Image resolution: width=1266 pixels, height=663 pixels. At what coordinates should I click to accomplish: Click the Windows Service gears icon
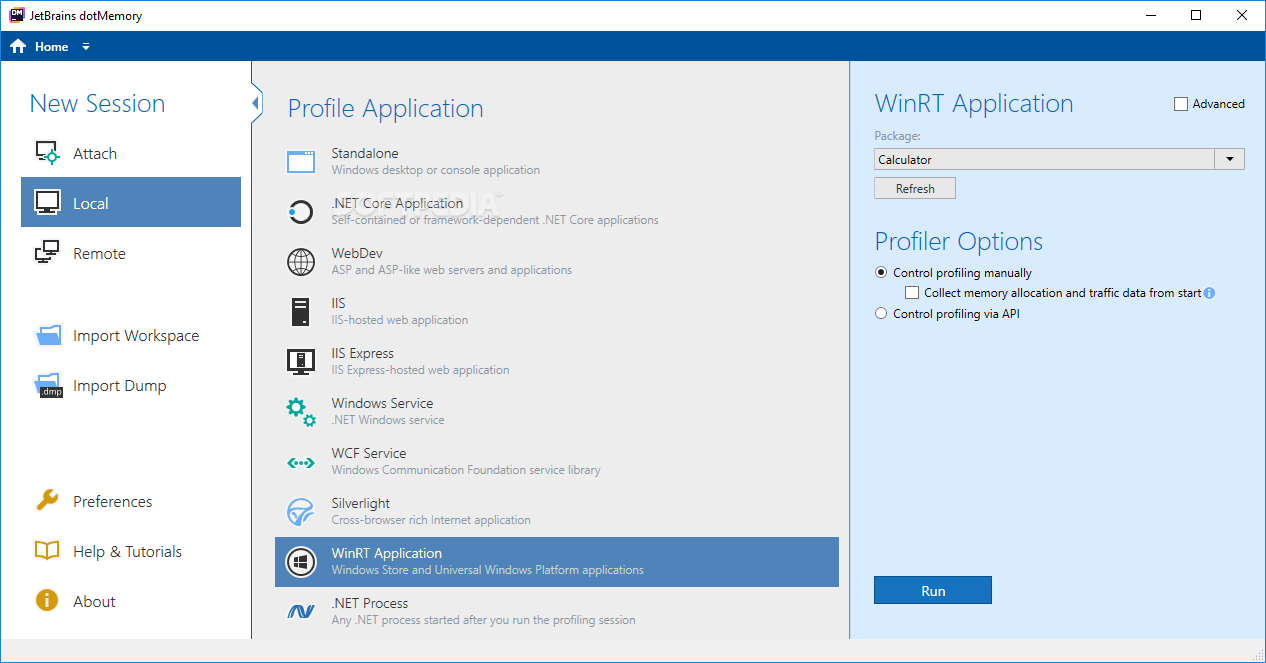click(x=301, y=411)
